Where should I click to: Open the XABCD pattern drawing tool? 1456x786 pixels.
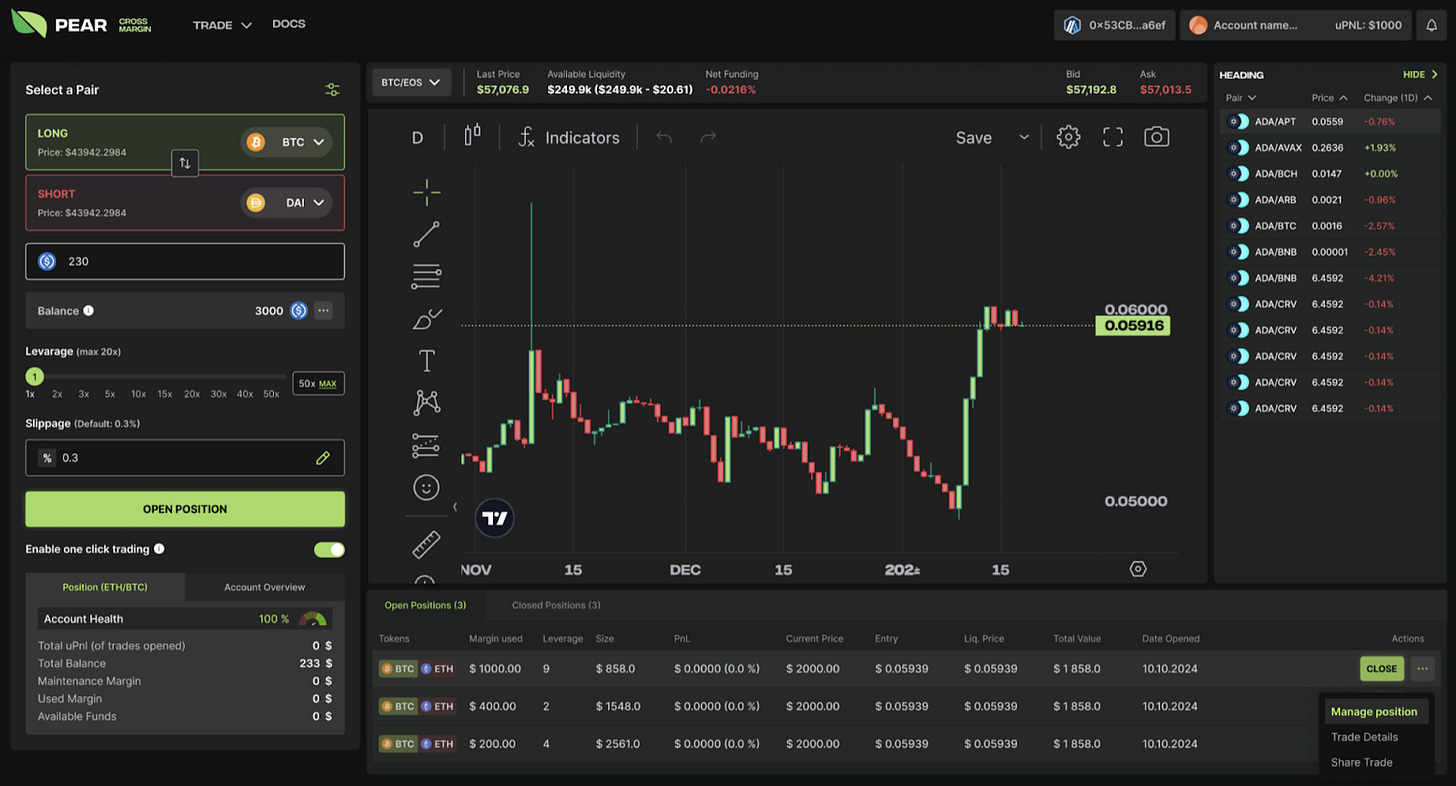click(x=426, y=402)
